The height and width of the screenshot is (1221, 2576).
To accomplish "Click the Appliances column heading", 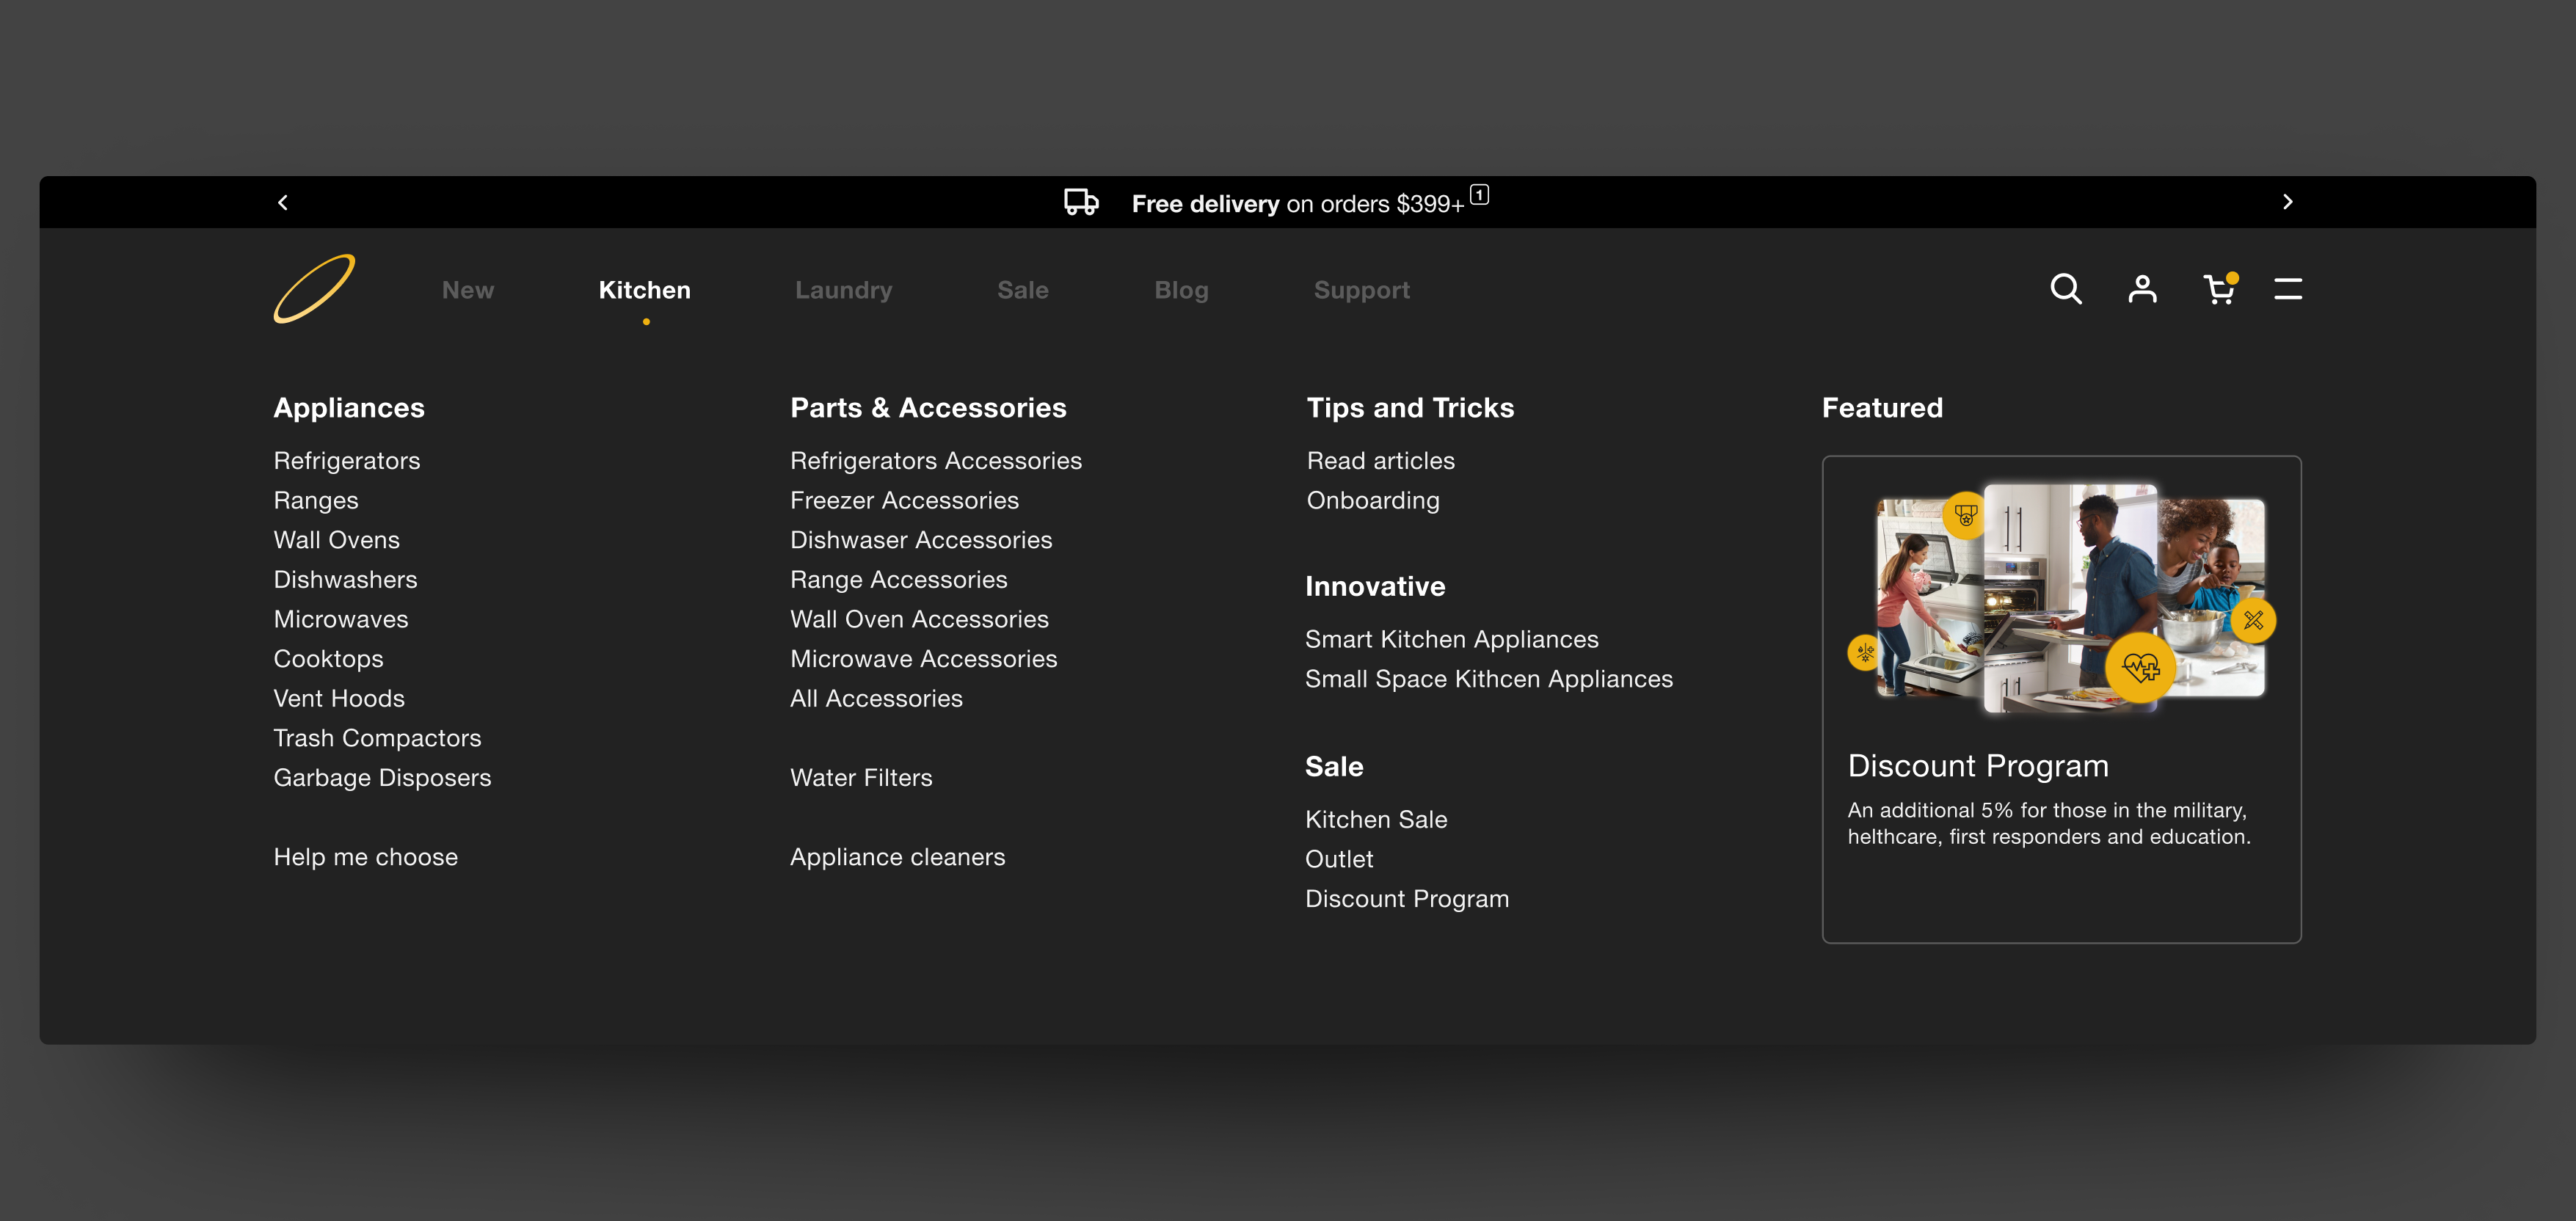I will [349, 408].
